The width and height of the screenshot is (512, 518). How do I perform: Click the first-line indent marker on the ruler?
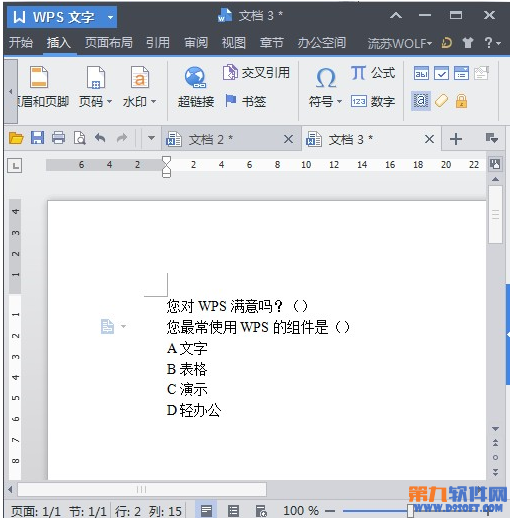pyautogui.click(x=166, y=160)
